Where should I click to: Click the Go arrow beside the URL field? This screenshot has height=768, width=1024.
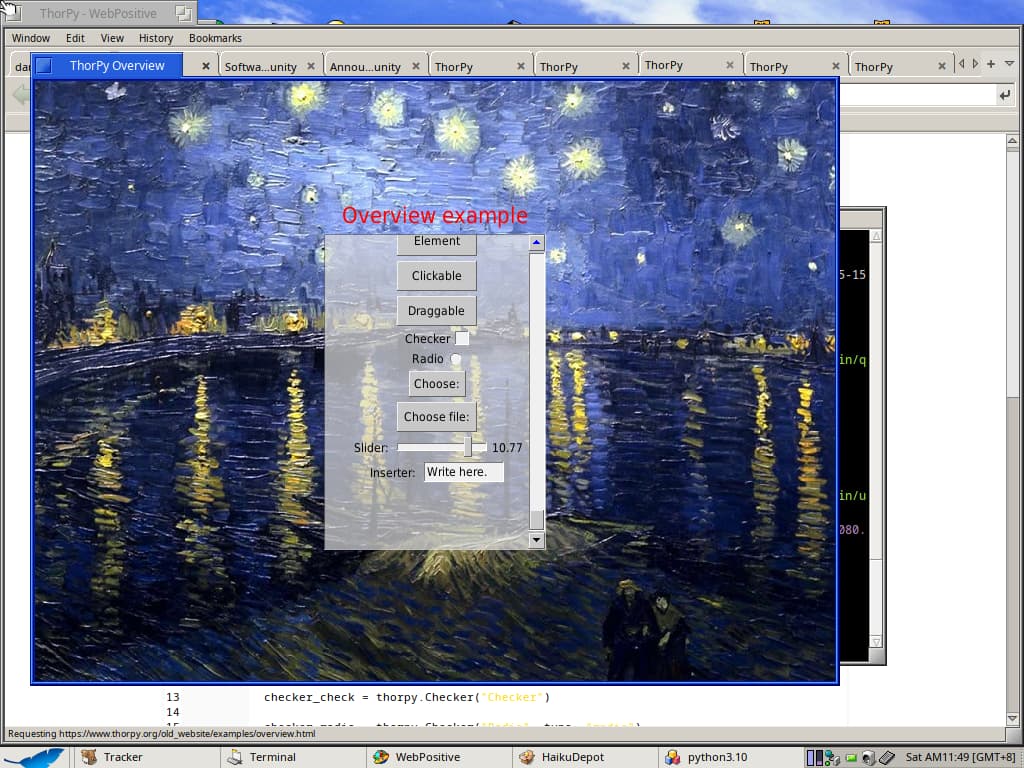point(1004,95)
